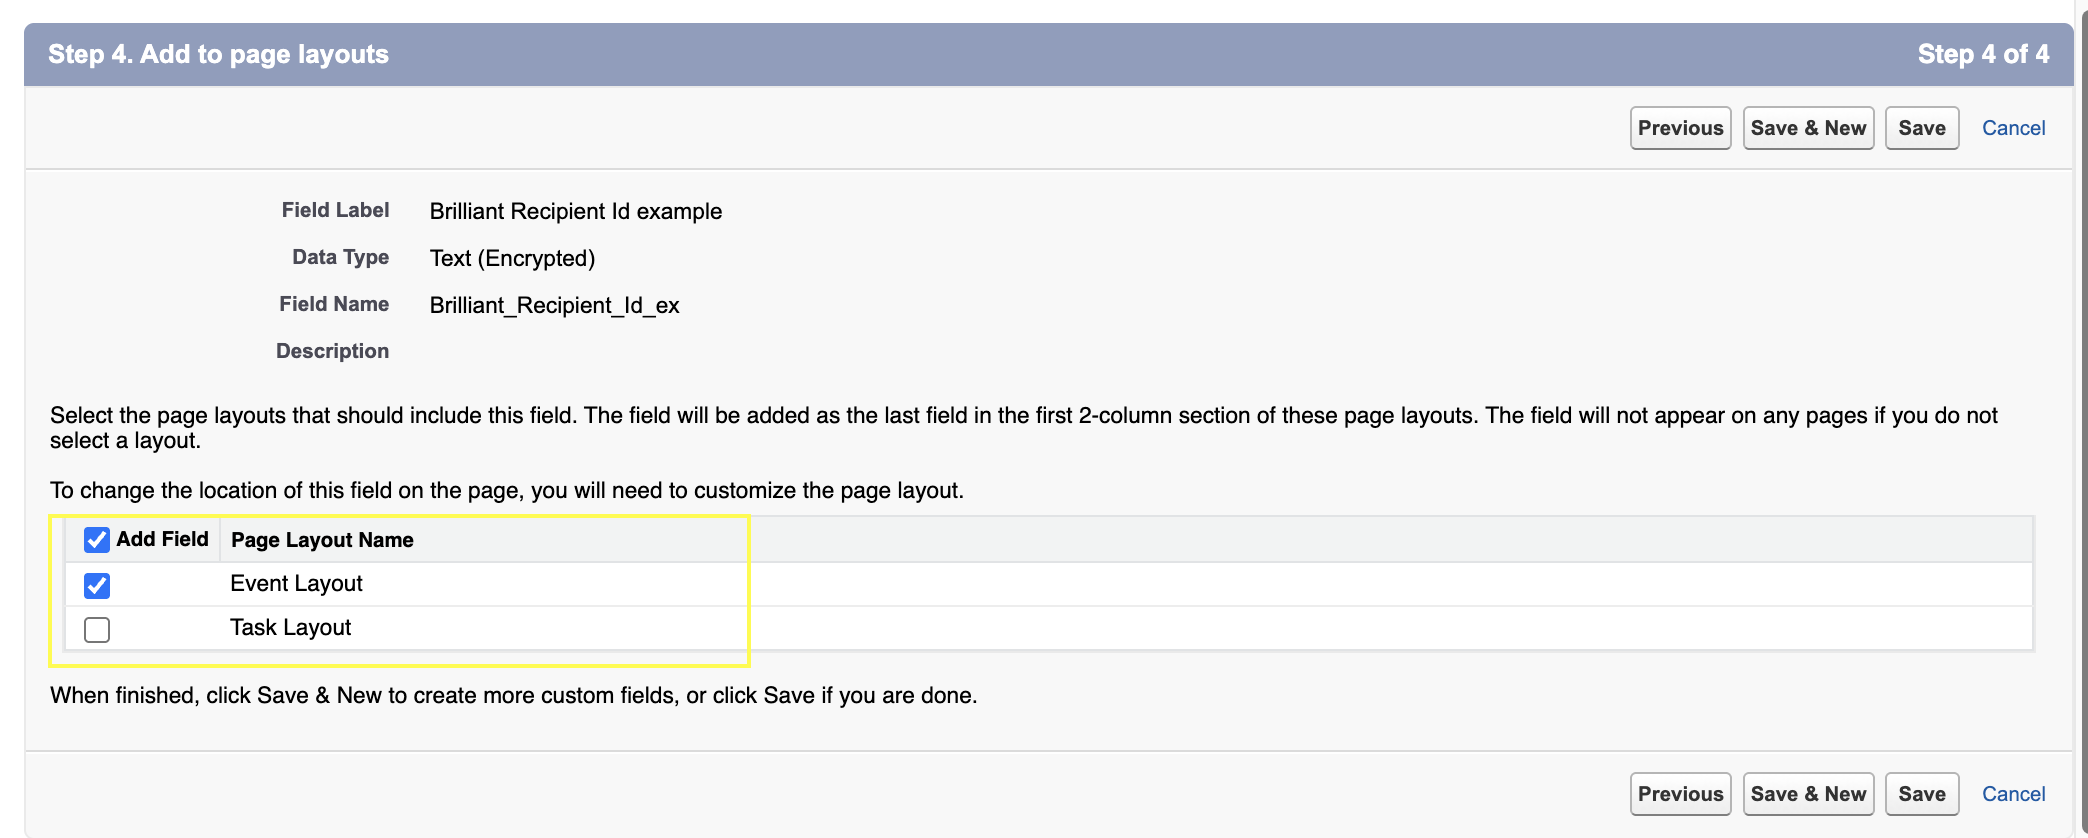Click the Brilliant_Recipient_Id_ex field name value
The height and width of the screenshot is (838, 2088).
click(x=554, y=305)
